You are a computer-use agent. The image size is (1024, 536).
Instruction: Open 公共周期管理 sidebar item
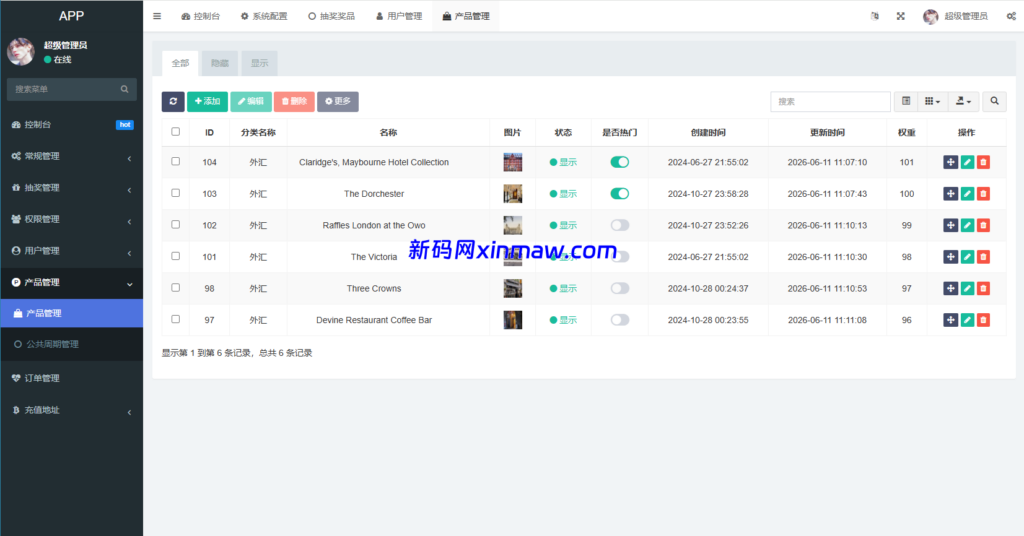(x=71, y=344)
